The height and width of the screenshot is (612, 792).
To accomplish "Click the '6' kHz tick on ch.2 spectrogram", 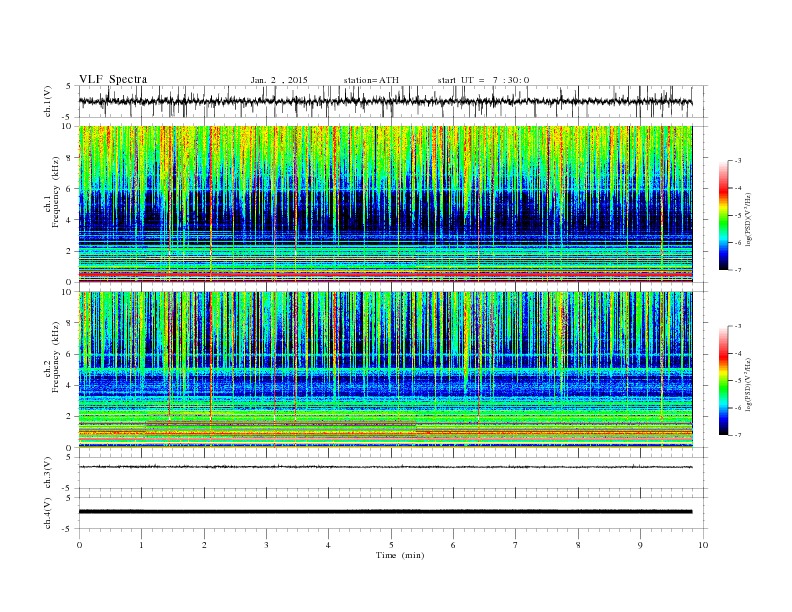I will pos(70,354).
